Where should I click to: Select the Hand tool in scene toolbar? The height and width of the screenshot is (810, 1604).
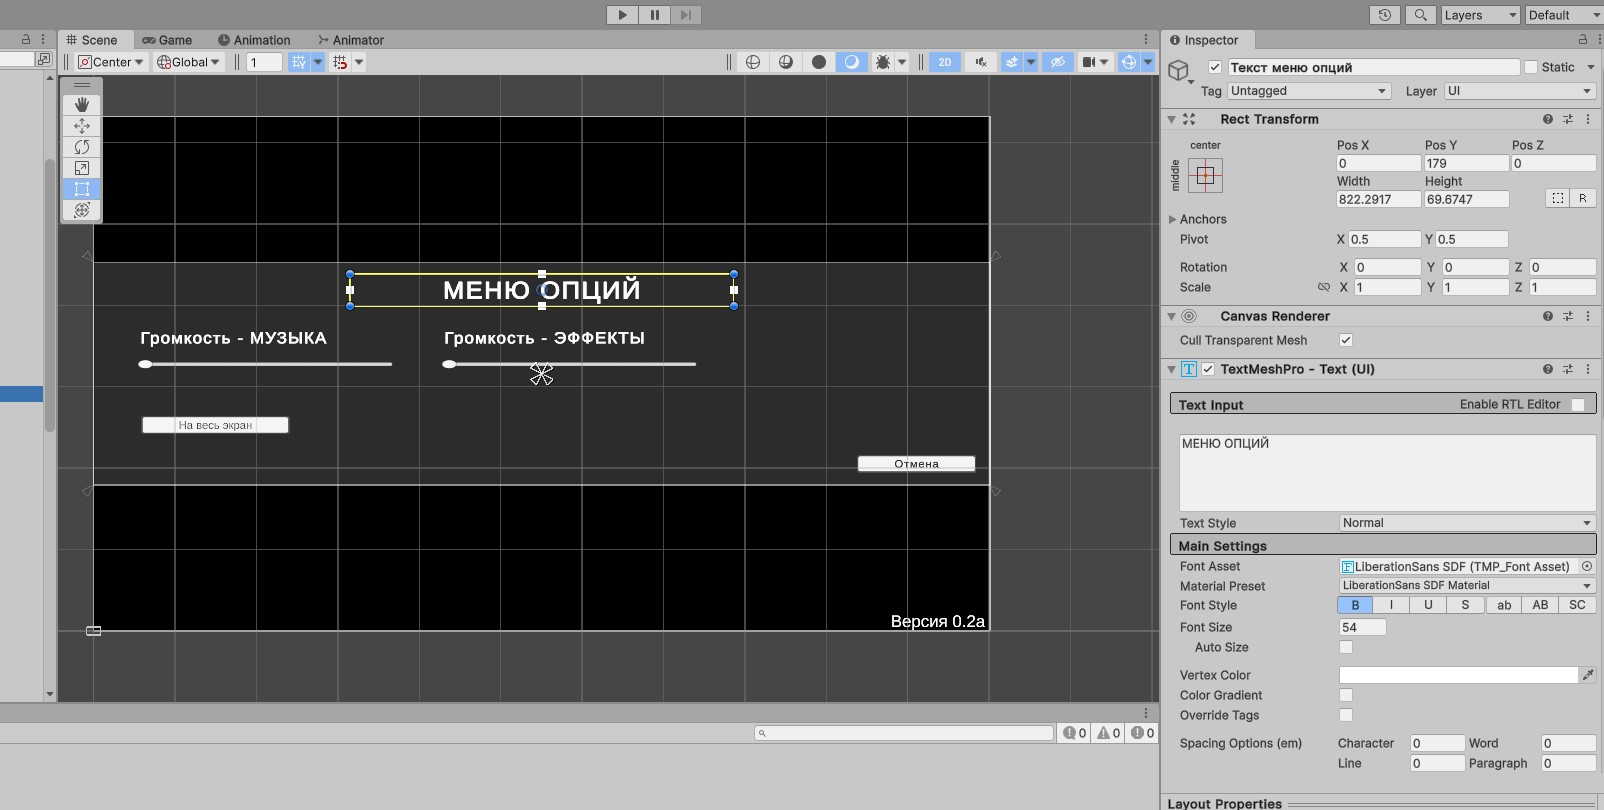(82, 104)
